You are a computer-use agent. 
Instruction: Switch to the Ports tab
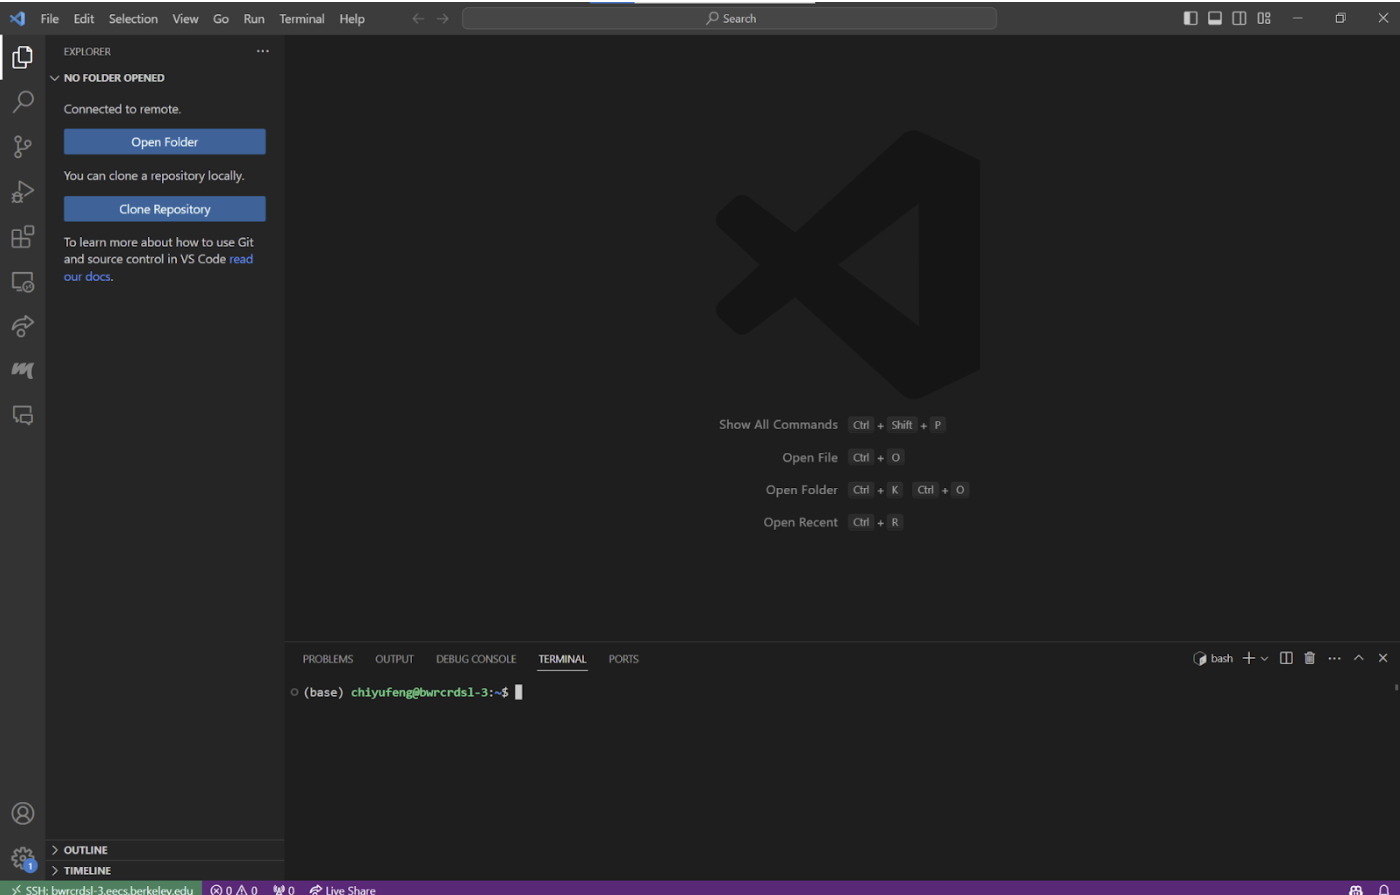coord(623,659)
